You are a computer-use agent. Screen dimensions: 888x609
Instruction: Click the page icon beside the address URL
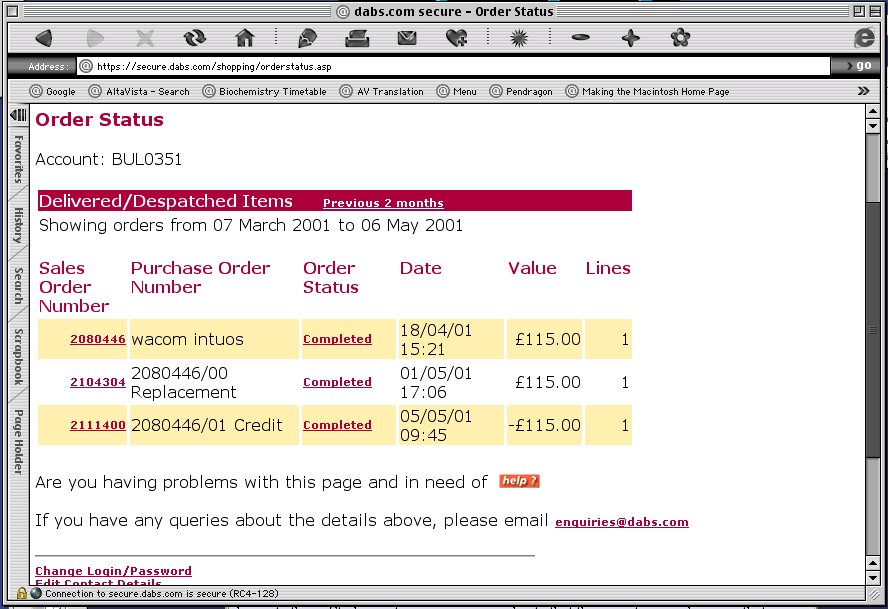pyautogui.click(x=86, y=66)
